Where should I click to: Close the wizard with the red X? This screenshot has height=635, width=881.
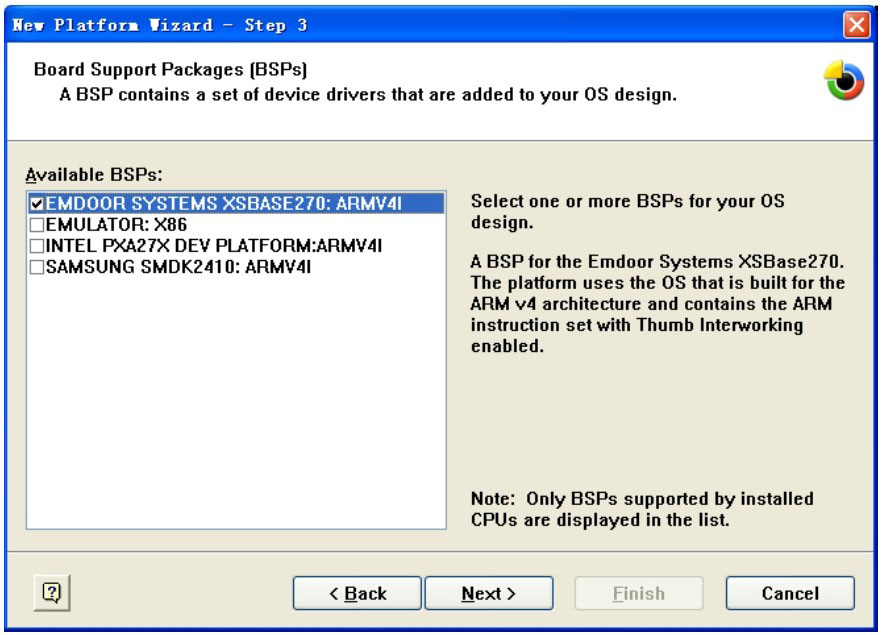click(x=856, y=25)
